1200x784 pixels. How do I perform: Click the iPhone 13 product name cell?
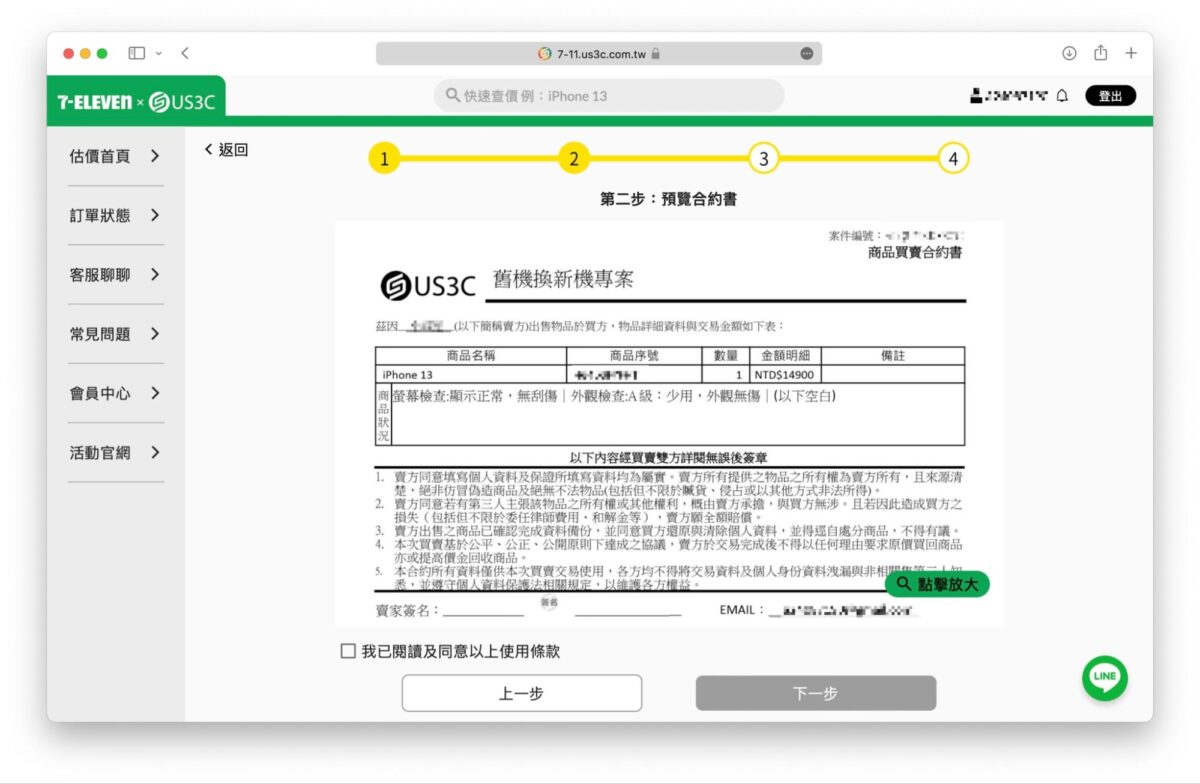(x=470, y=374)
